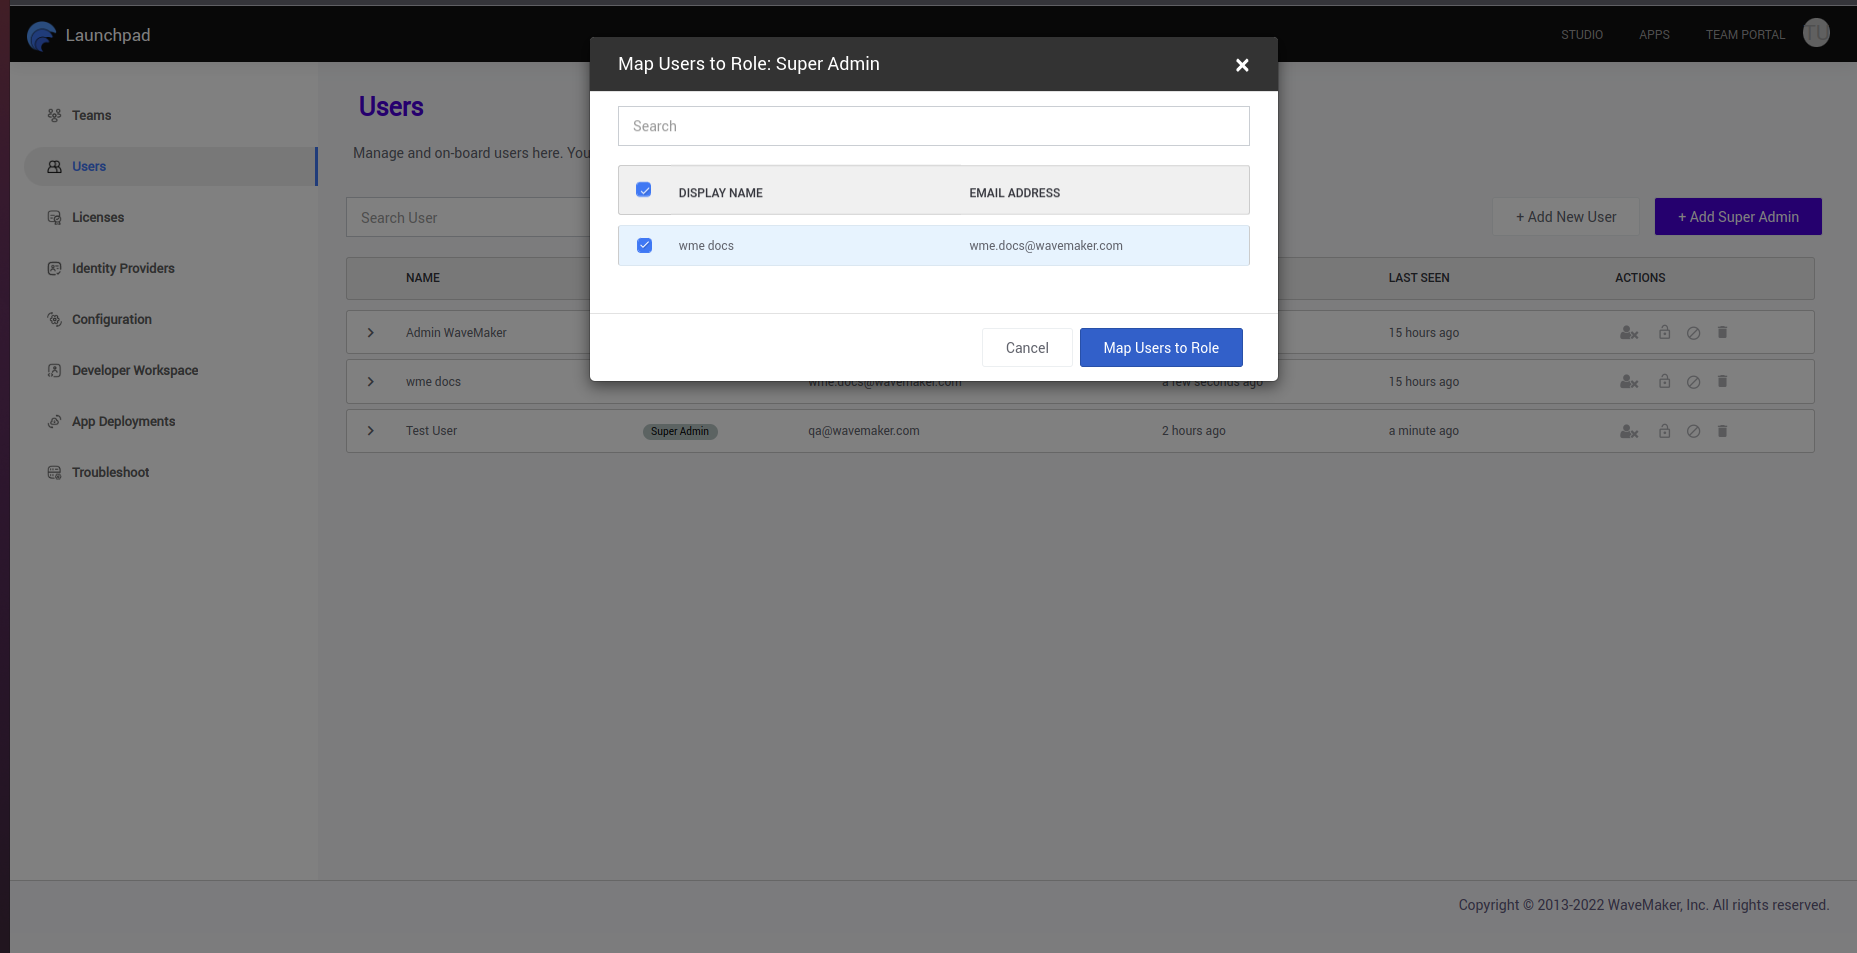Open the Identity Providers section
1857x953 pixels.
coord(123,268)
